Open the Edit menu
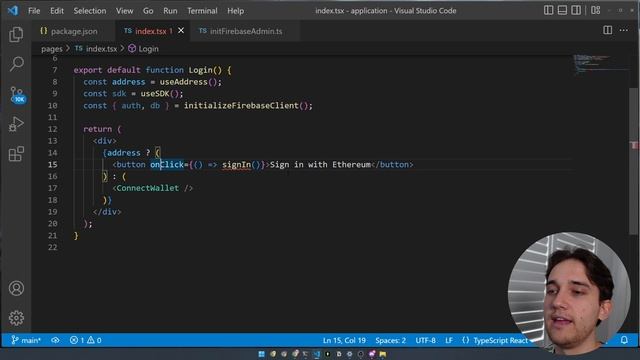 (x=57, y=11)
